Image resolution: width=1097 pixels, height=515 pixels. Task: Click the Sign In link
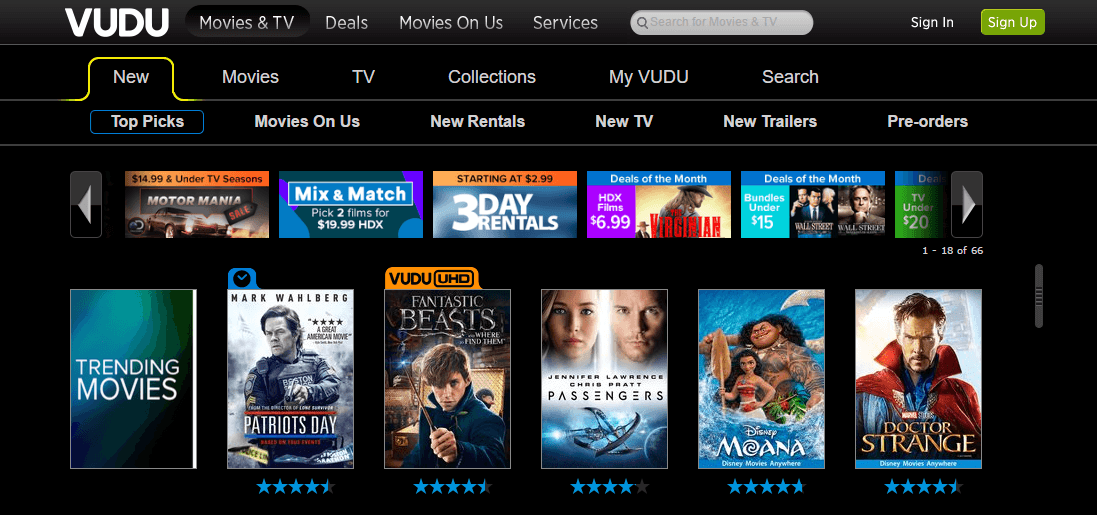point(932,22)
